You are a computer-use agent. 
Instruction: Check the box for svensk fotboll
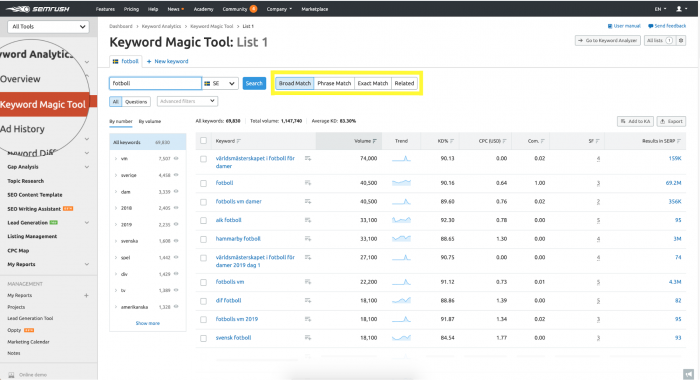pyautogui.click(x=204, y=338)
